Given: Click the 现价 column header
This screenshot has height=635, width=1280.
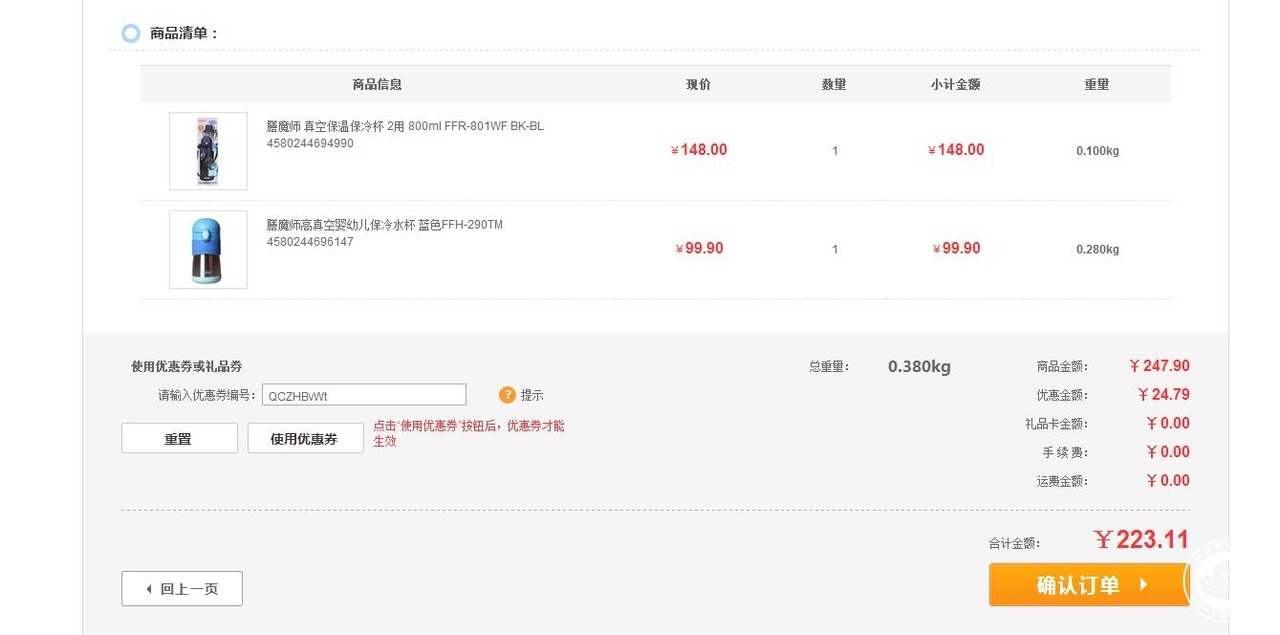Looking at the screenshot, I should (698, 85).
